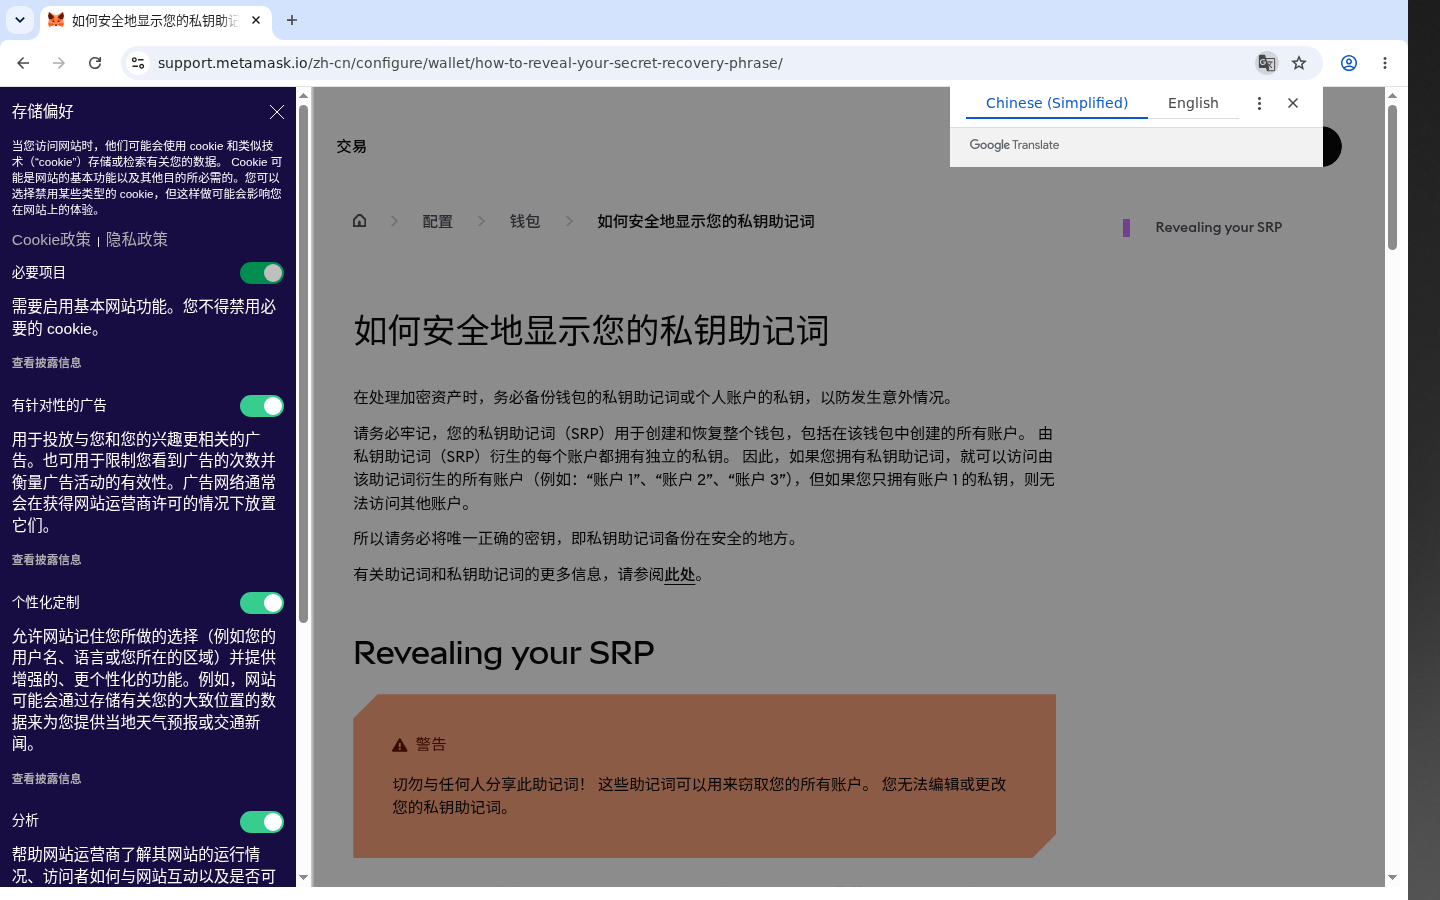Open the 钱包 breadcrumb link

coord(525,222)
